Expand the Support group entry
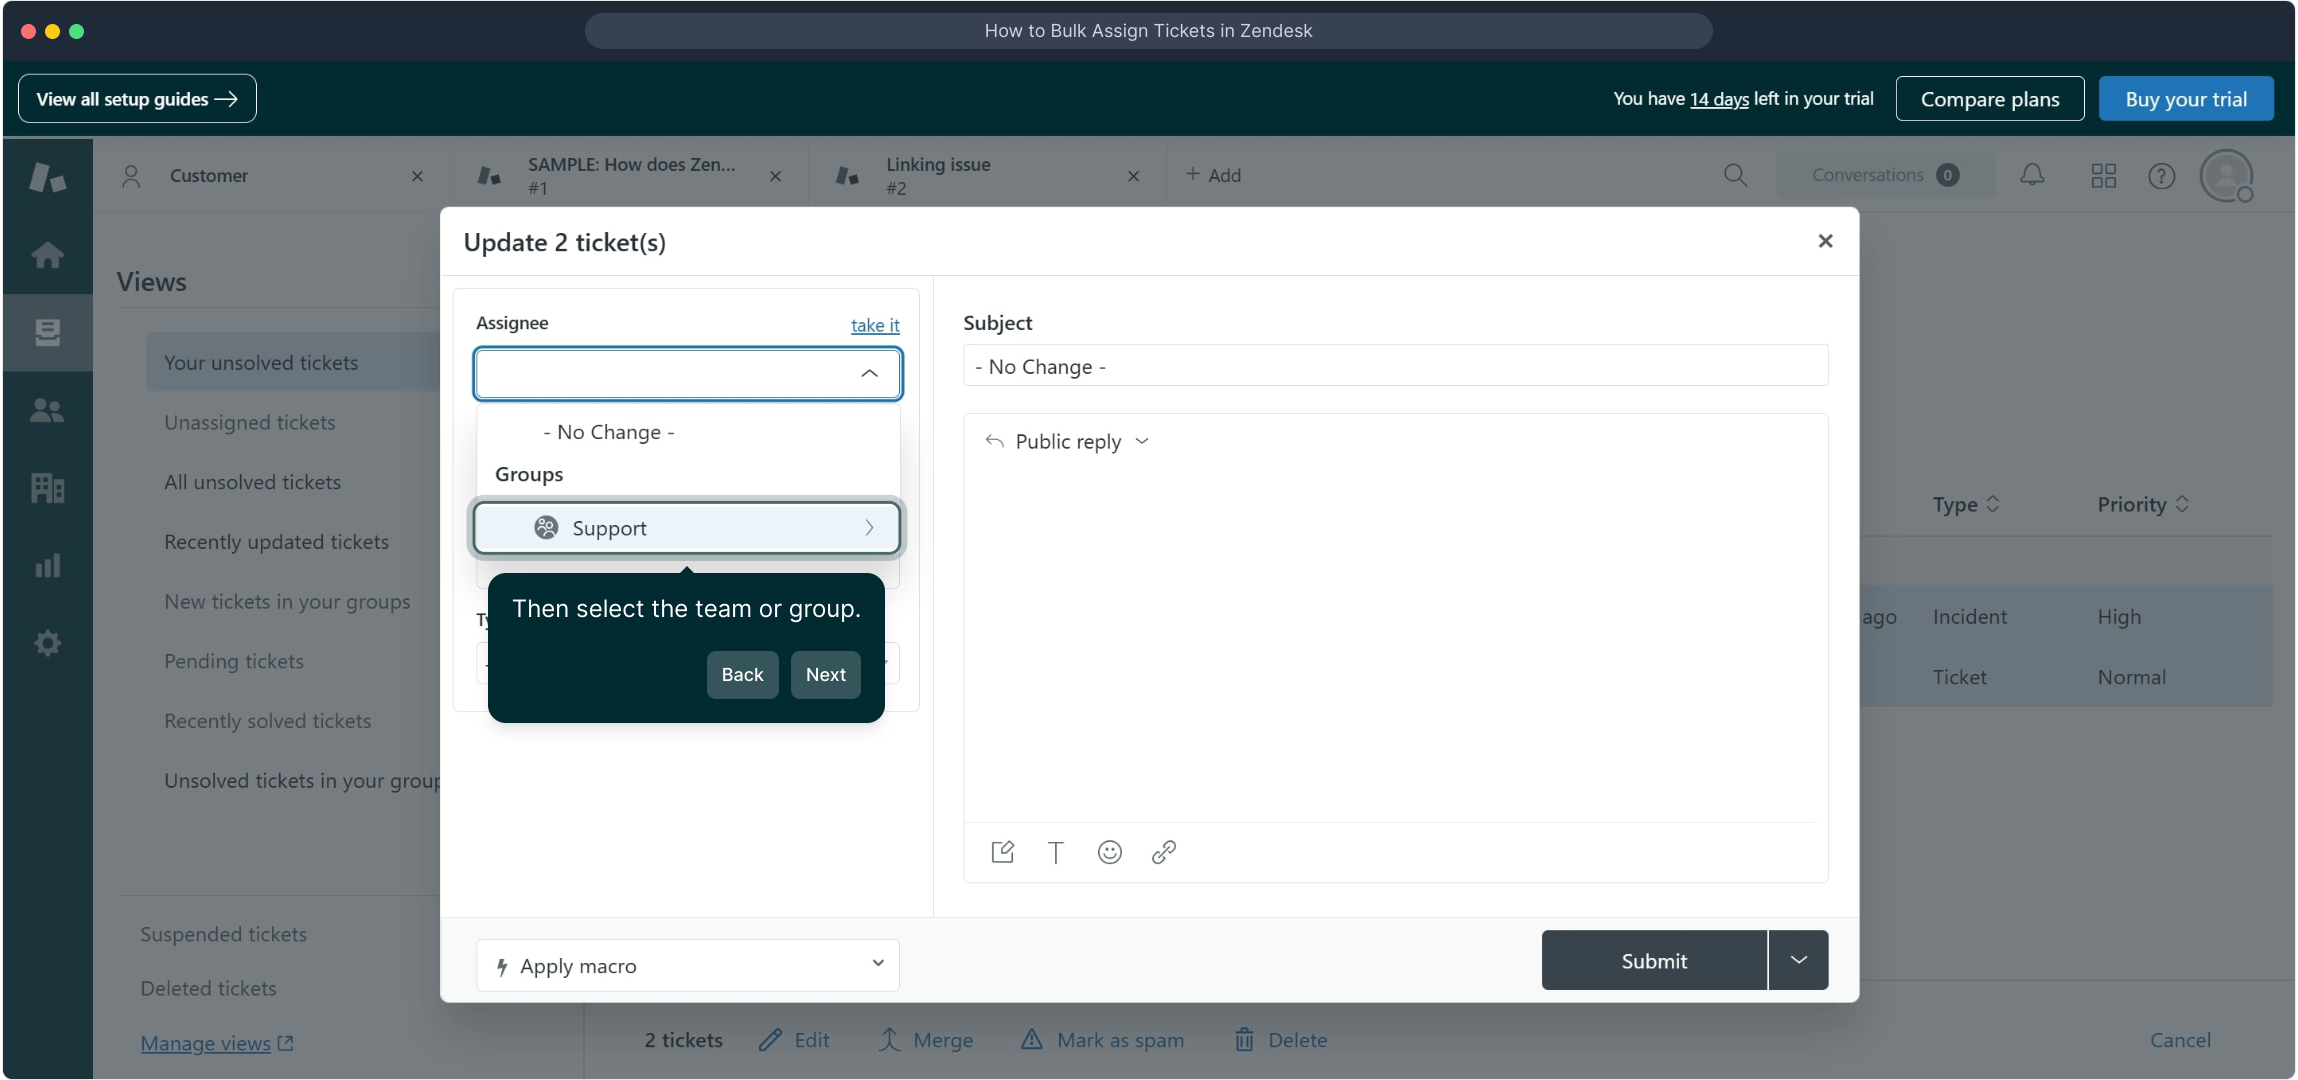 (688, 528)
